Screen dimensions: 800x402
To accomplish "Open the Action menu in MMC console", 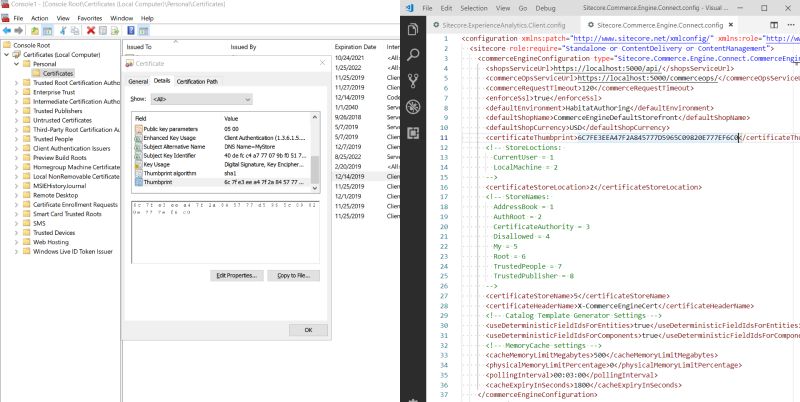I will [39, 18].
